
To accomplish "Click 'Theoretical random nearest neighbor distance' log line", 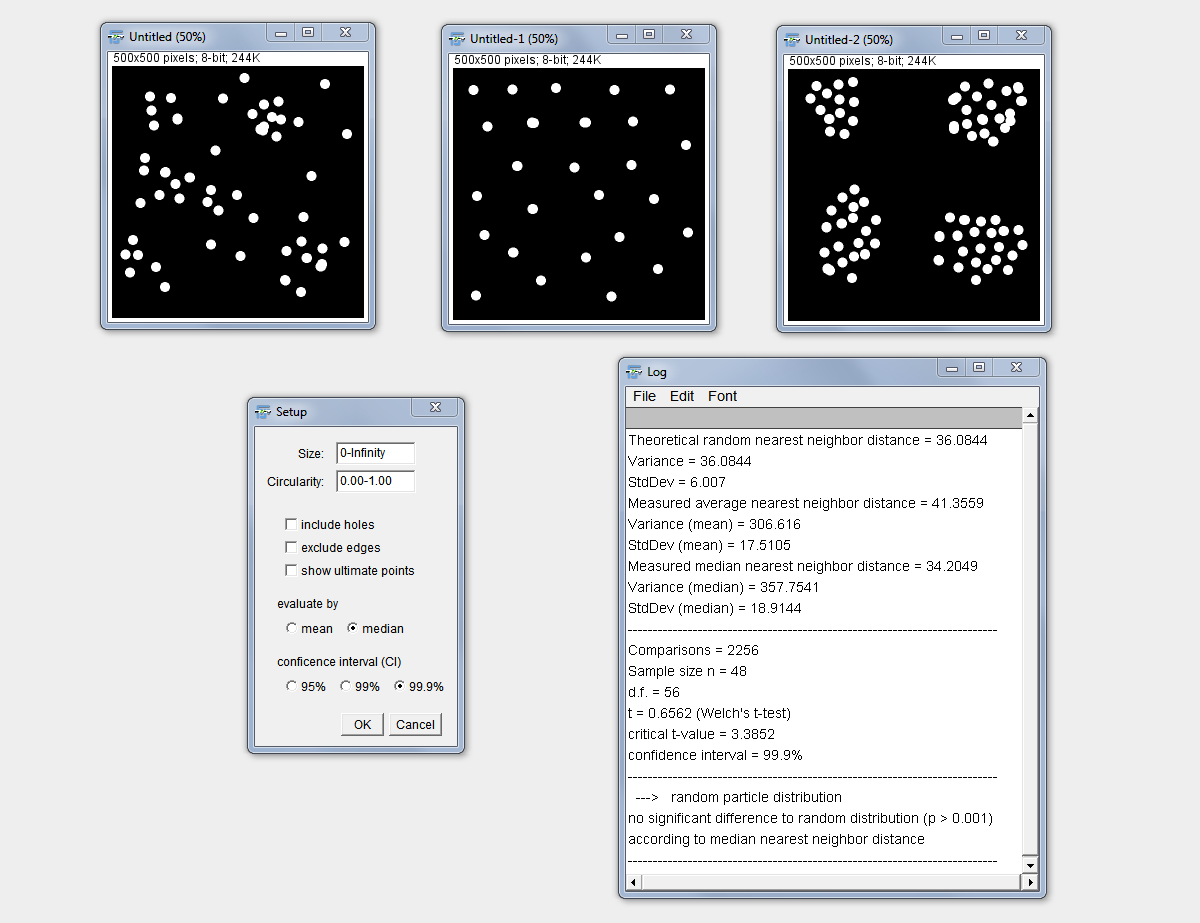I will 808,440.
